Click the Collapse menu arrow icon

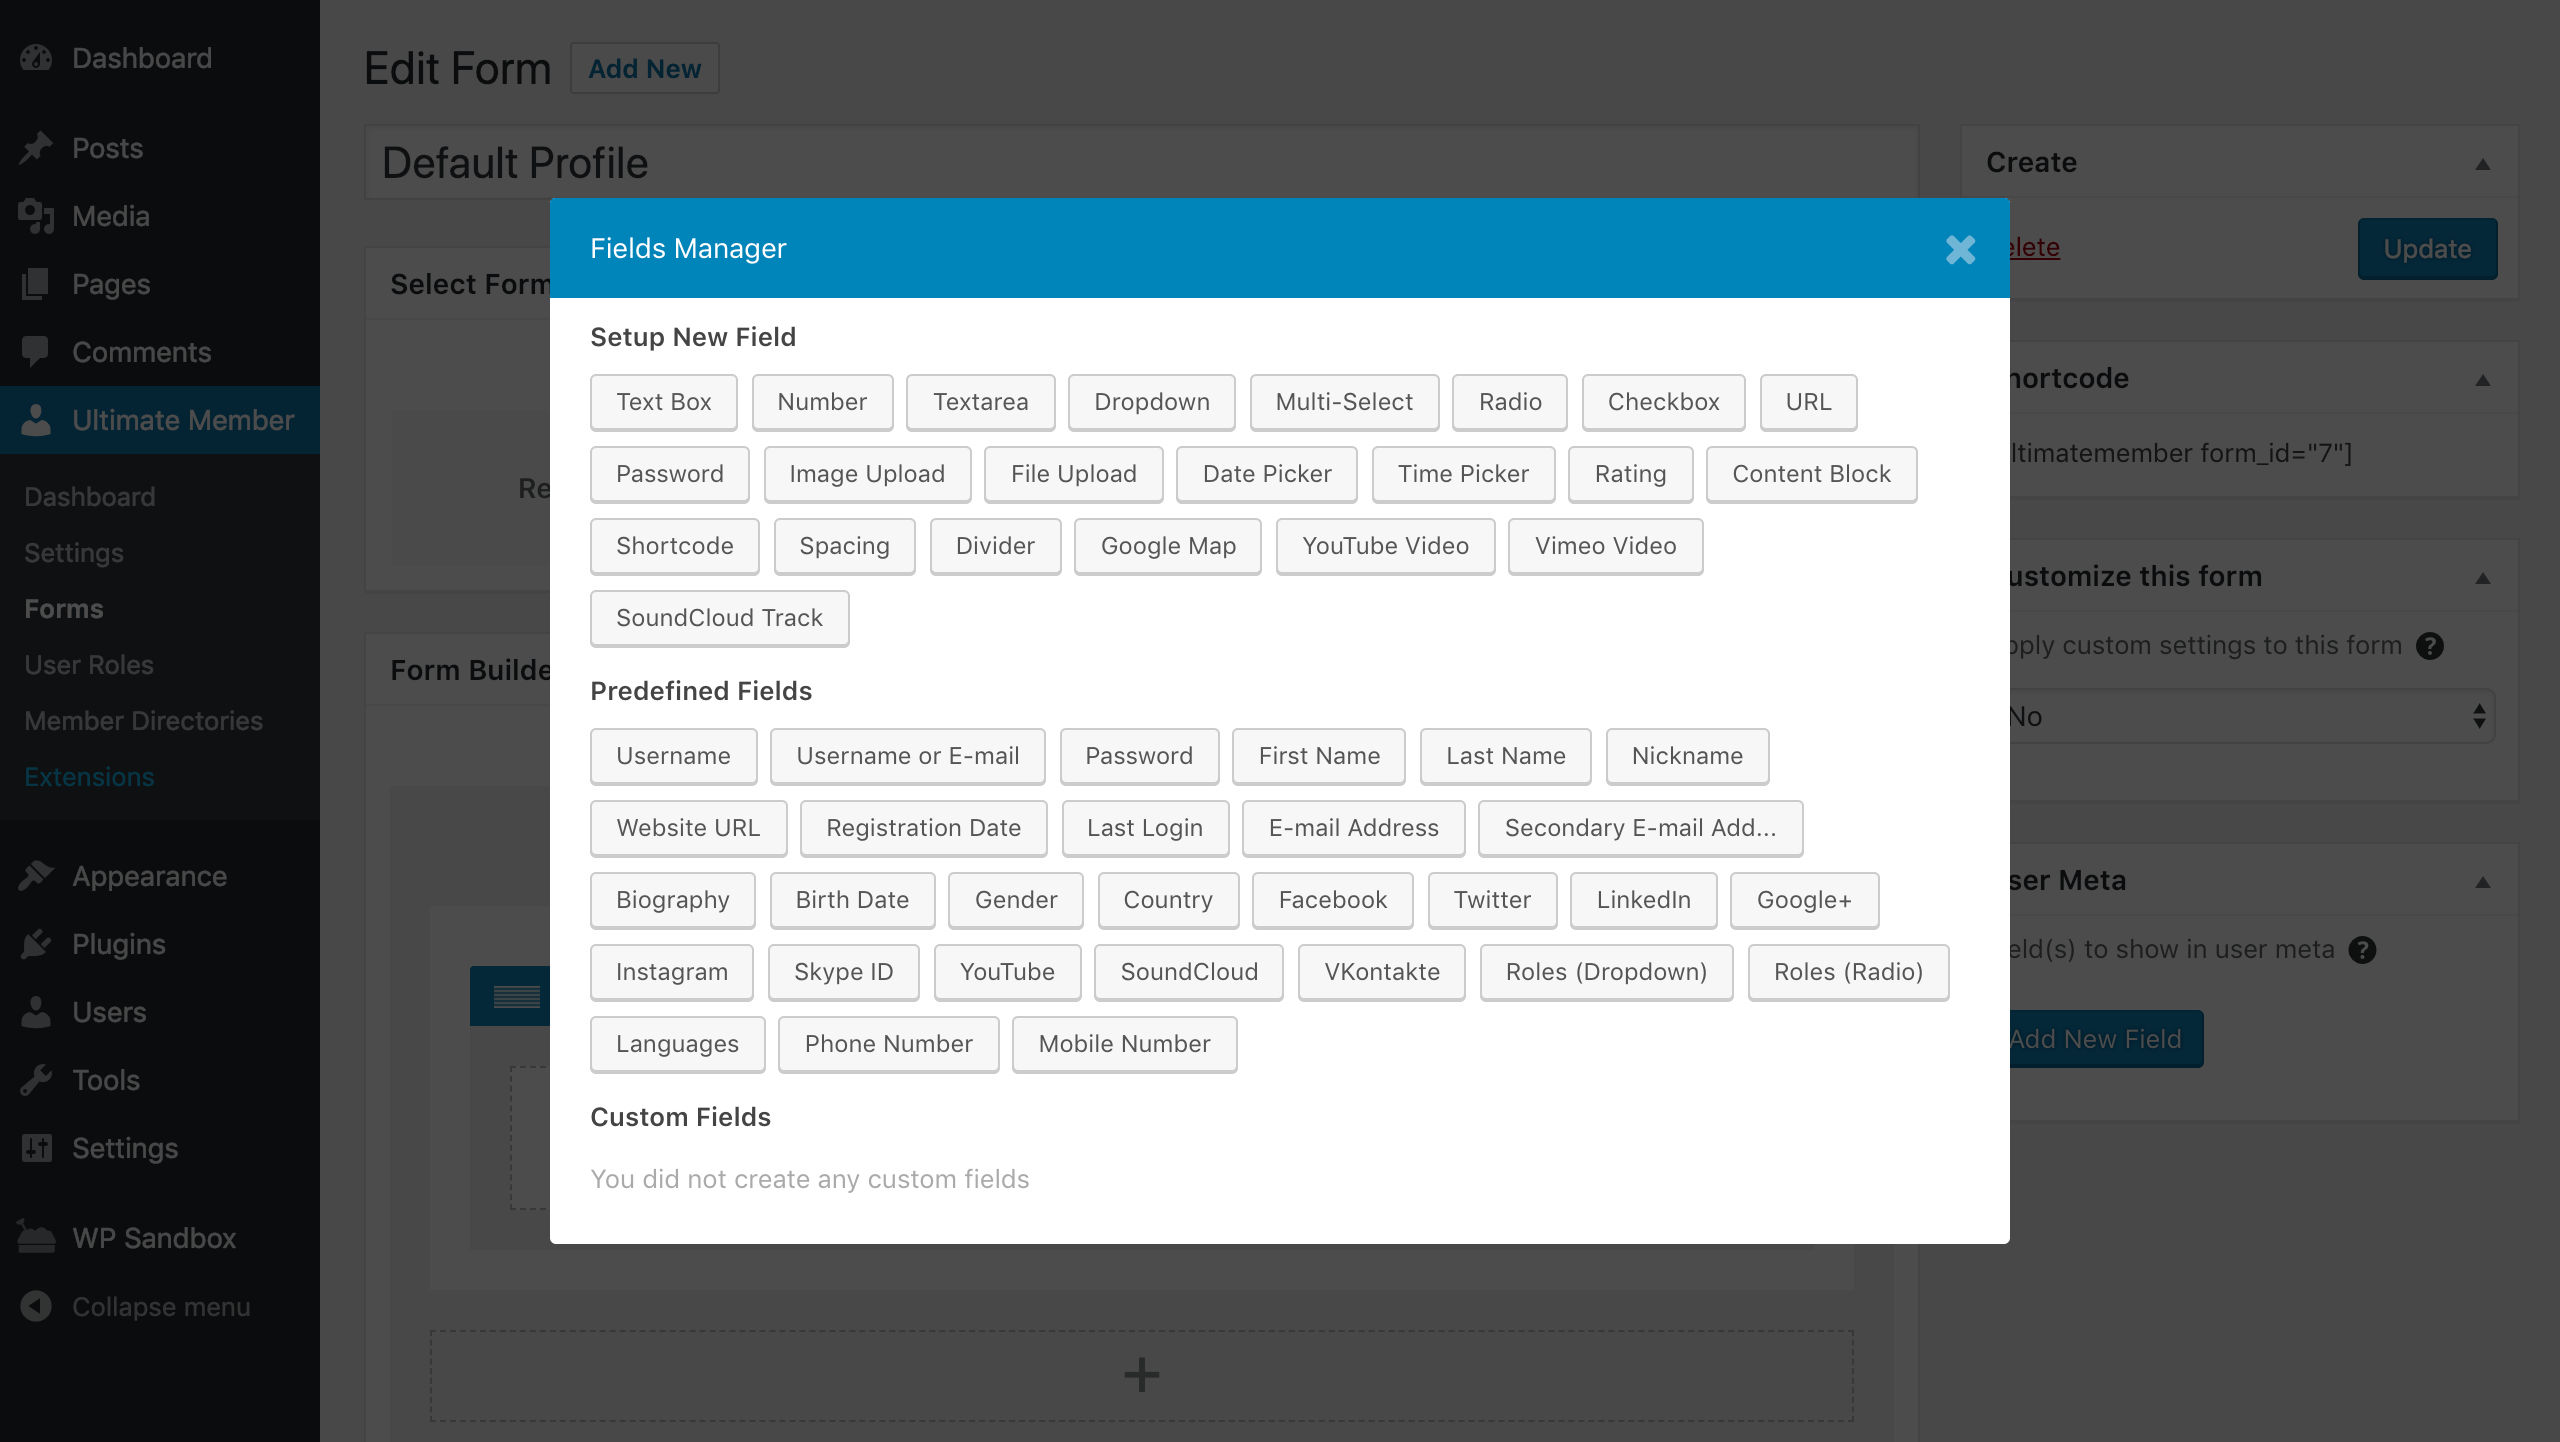pyautogui.click(x=36, y=1306)
